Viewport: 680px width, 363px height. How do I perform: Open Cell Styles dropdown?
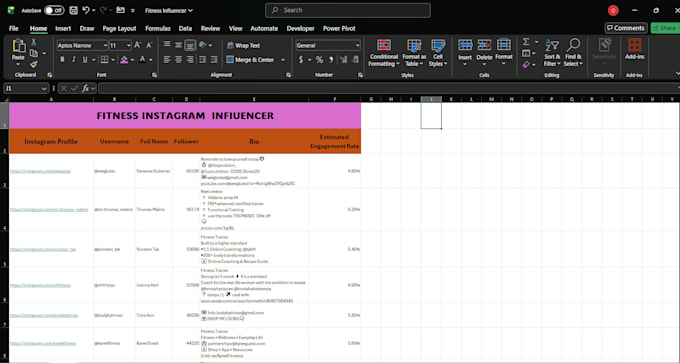pyautogui.click(x=438, y=52)
